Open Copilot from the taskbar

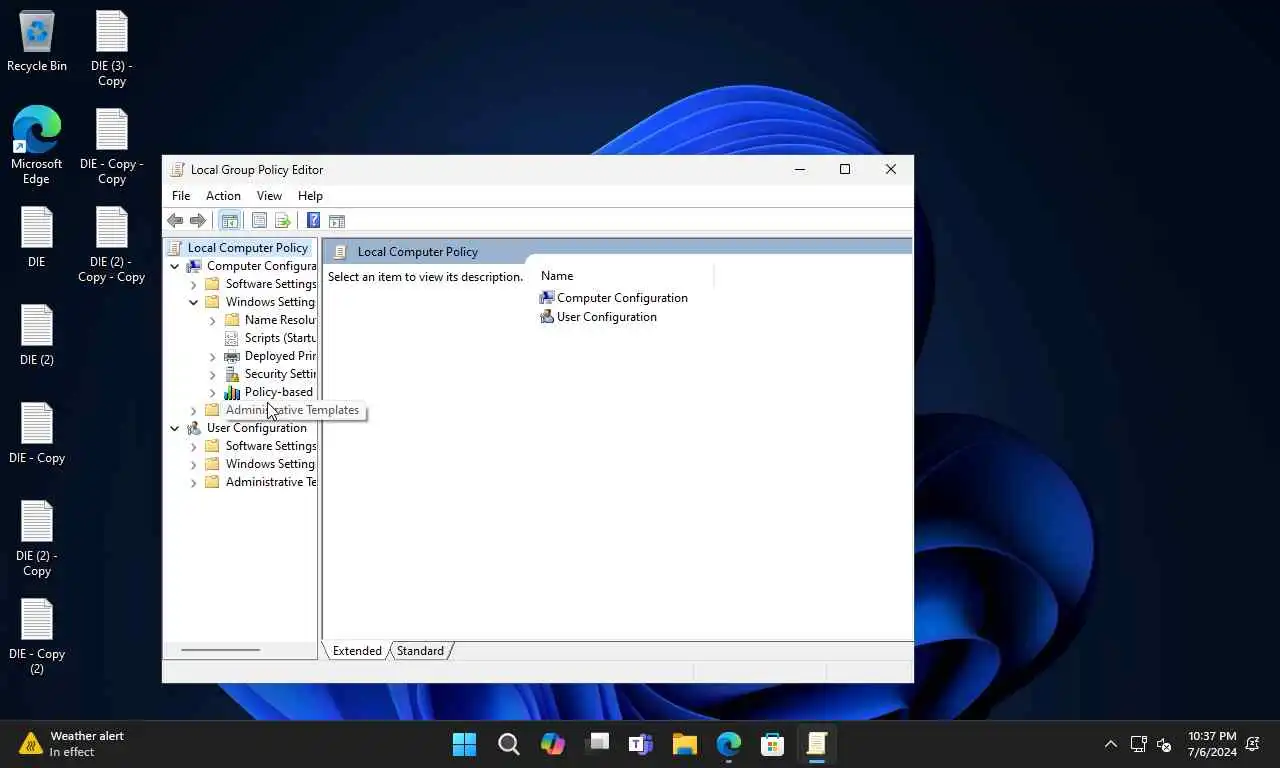coord(553,744)
